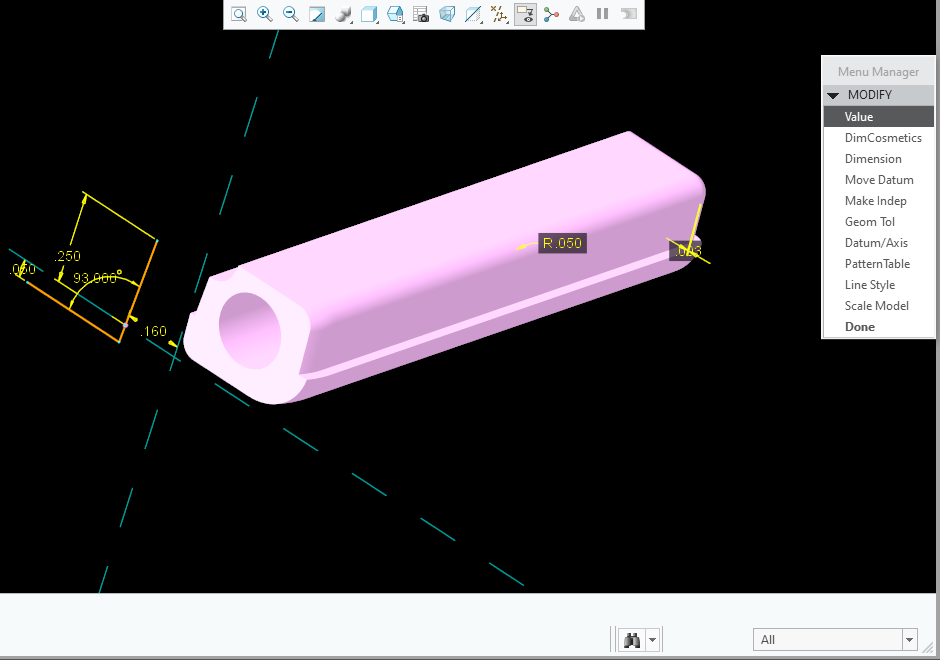
Task: Select Value in the MODIFY menu
Action: click(x=878, y=117)
